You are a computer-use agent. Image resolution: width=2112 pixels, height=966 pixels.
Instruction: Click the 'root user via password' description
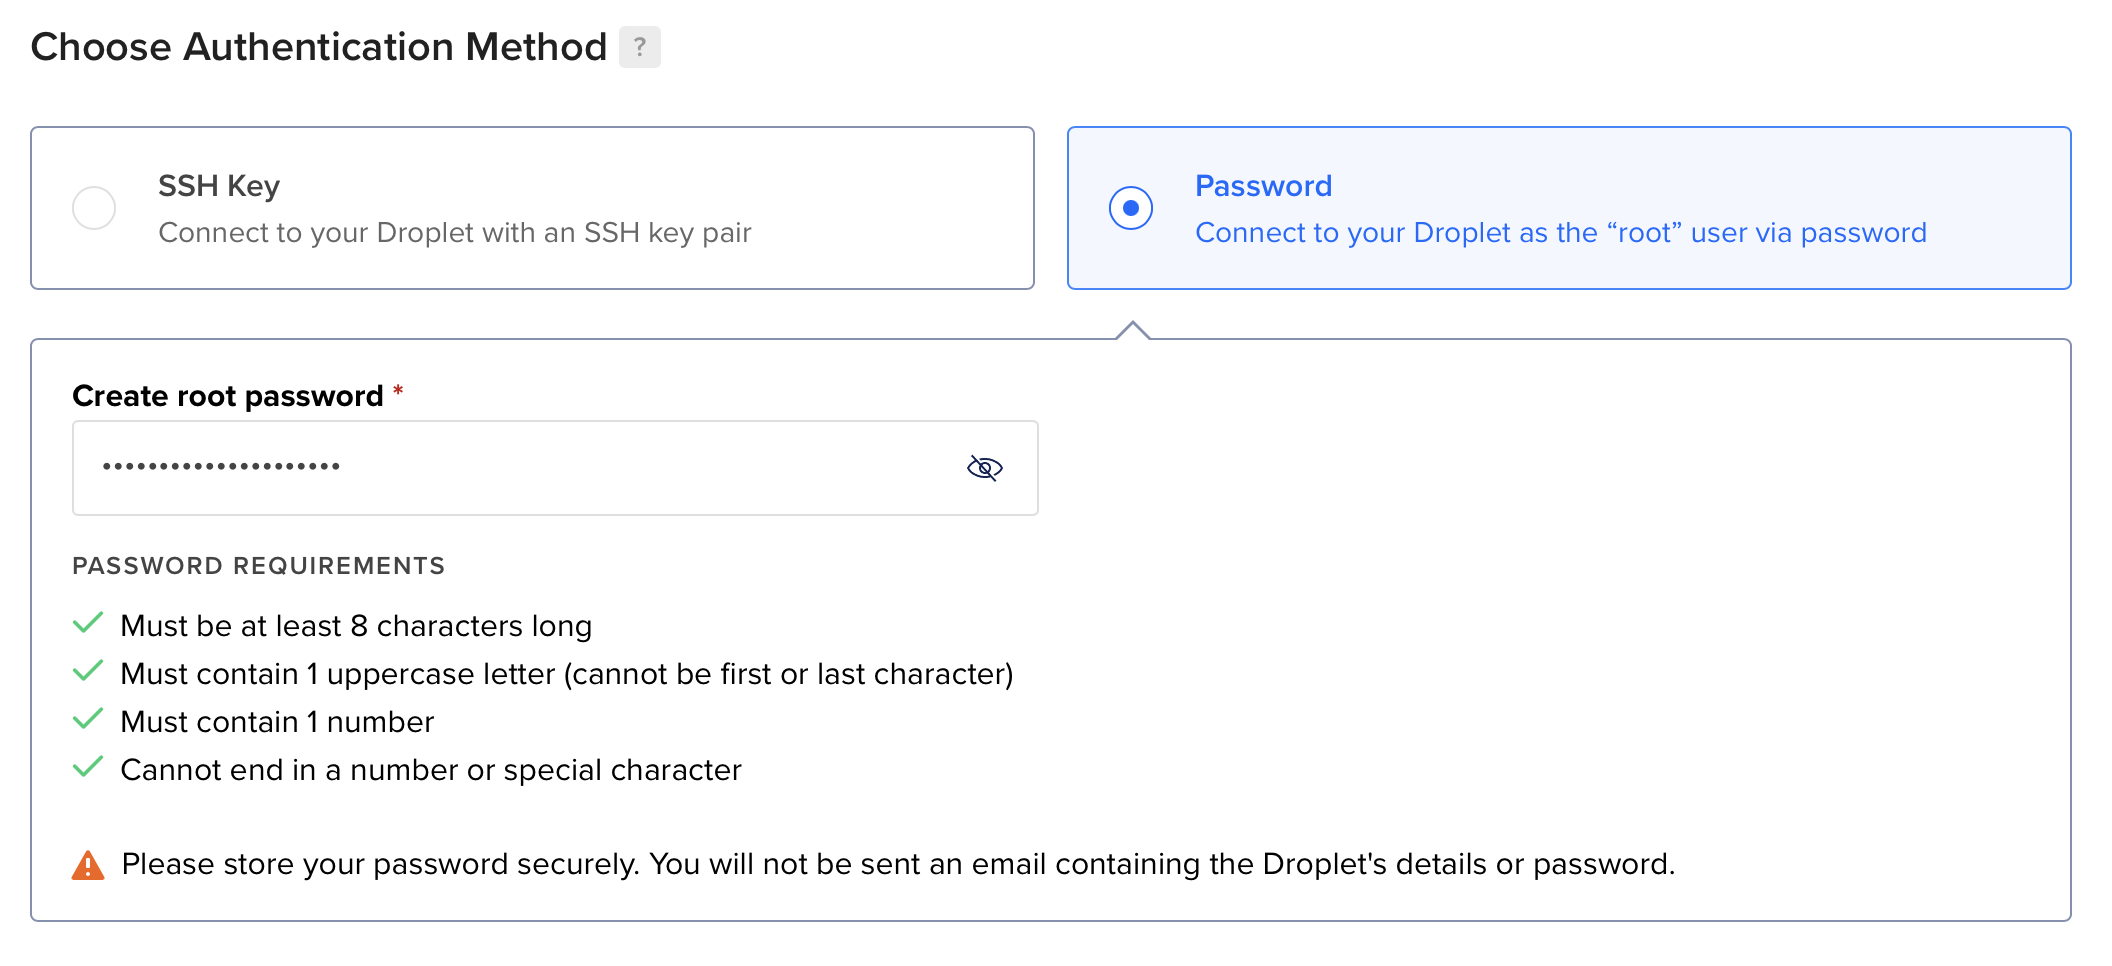(1560, 233)
